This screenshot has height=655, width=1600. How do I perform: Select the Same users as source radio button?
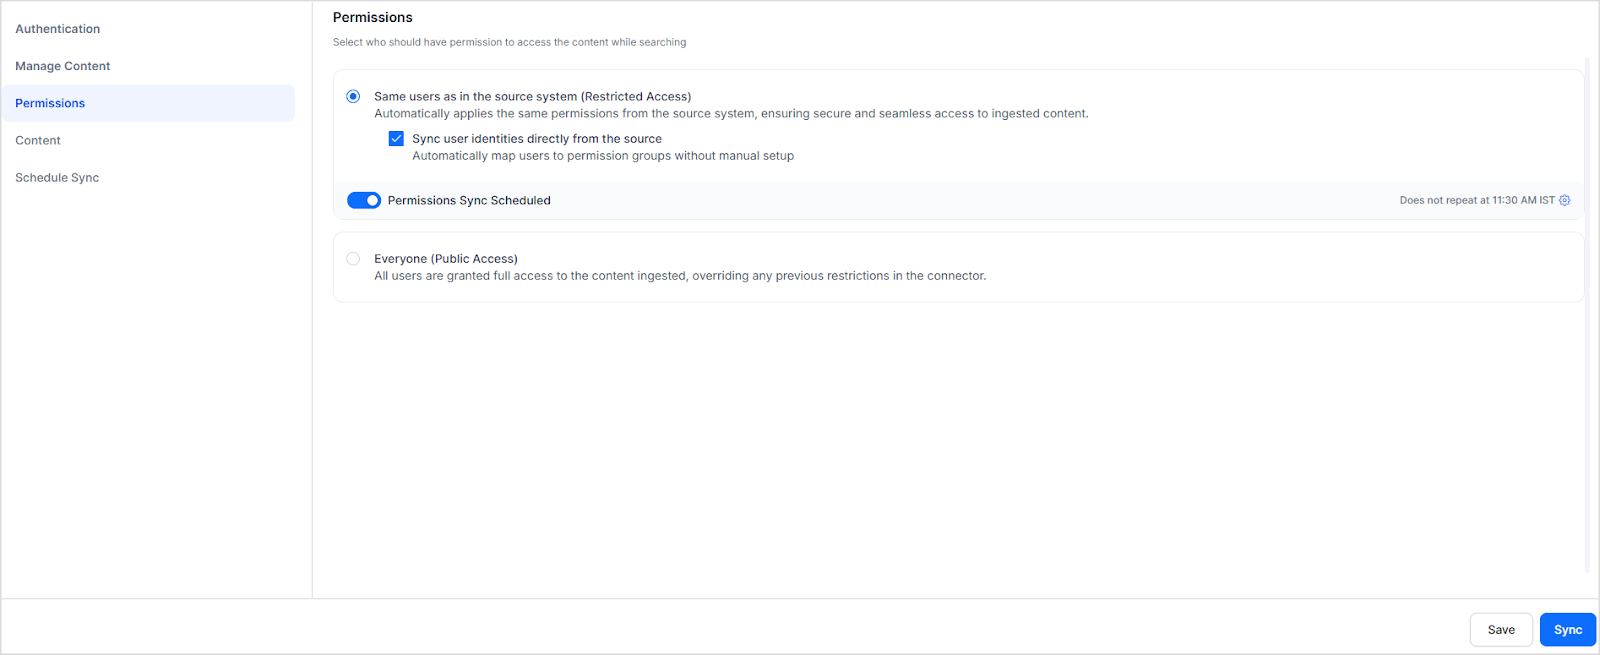coord(353,97)
